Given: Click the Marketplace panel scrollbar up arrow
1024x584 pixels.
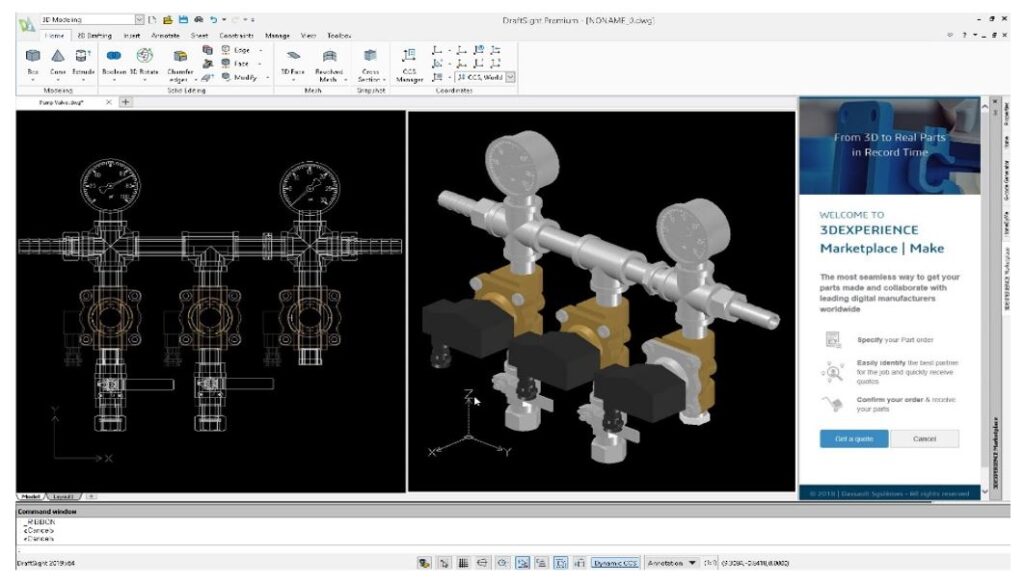Looking at the screenshot, I should click(x=985, y=105).
